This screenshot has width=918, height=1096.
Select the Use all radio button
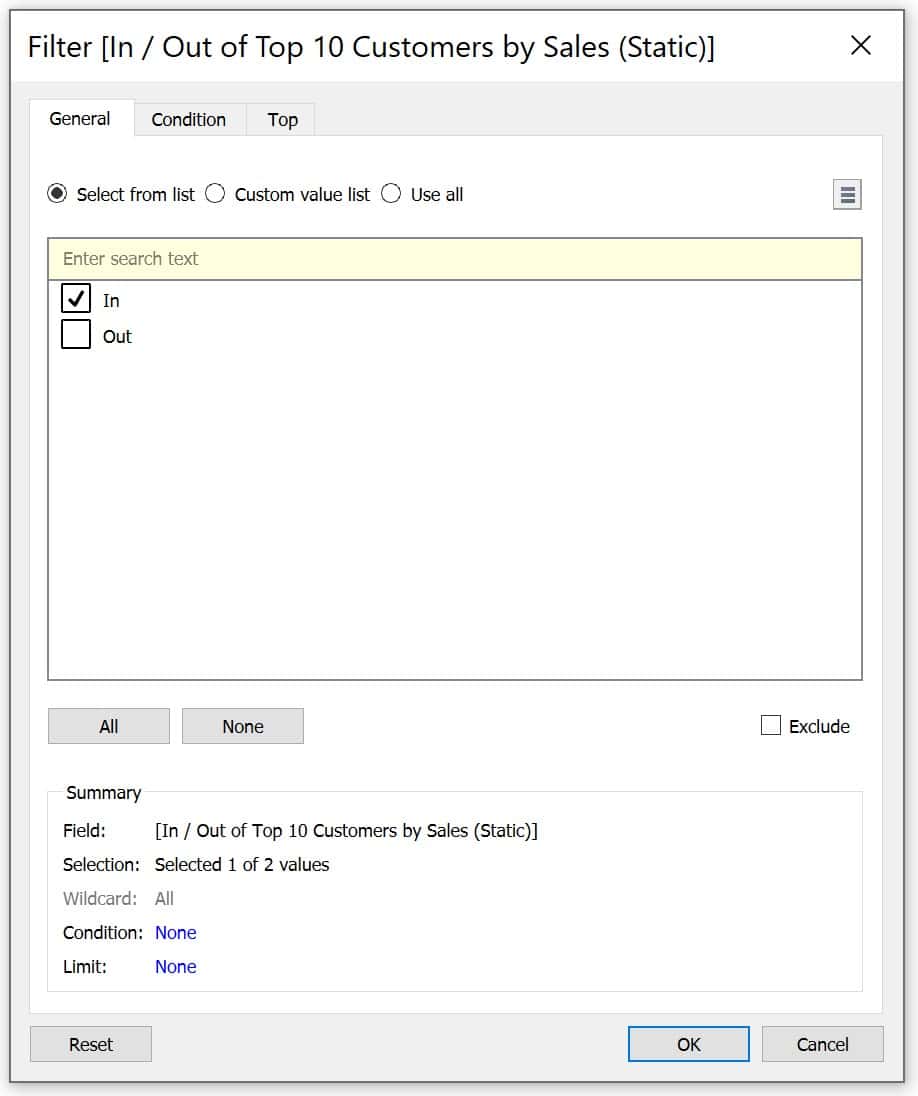click(x=391, y=193)
